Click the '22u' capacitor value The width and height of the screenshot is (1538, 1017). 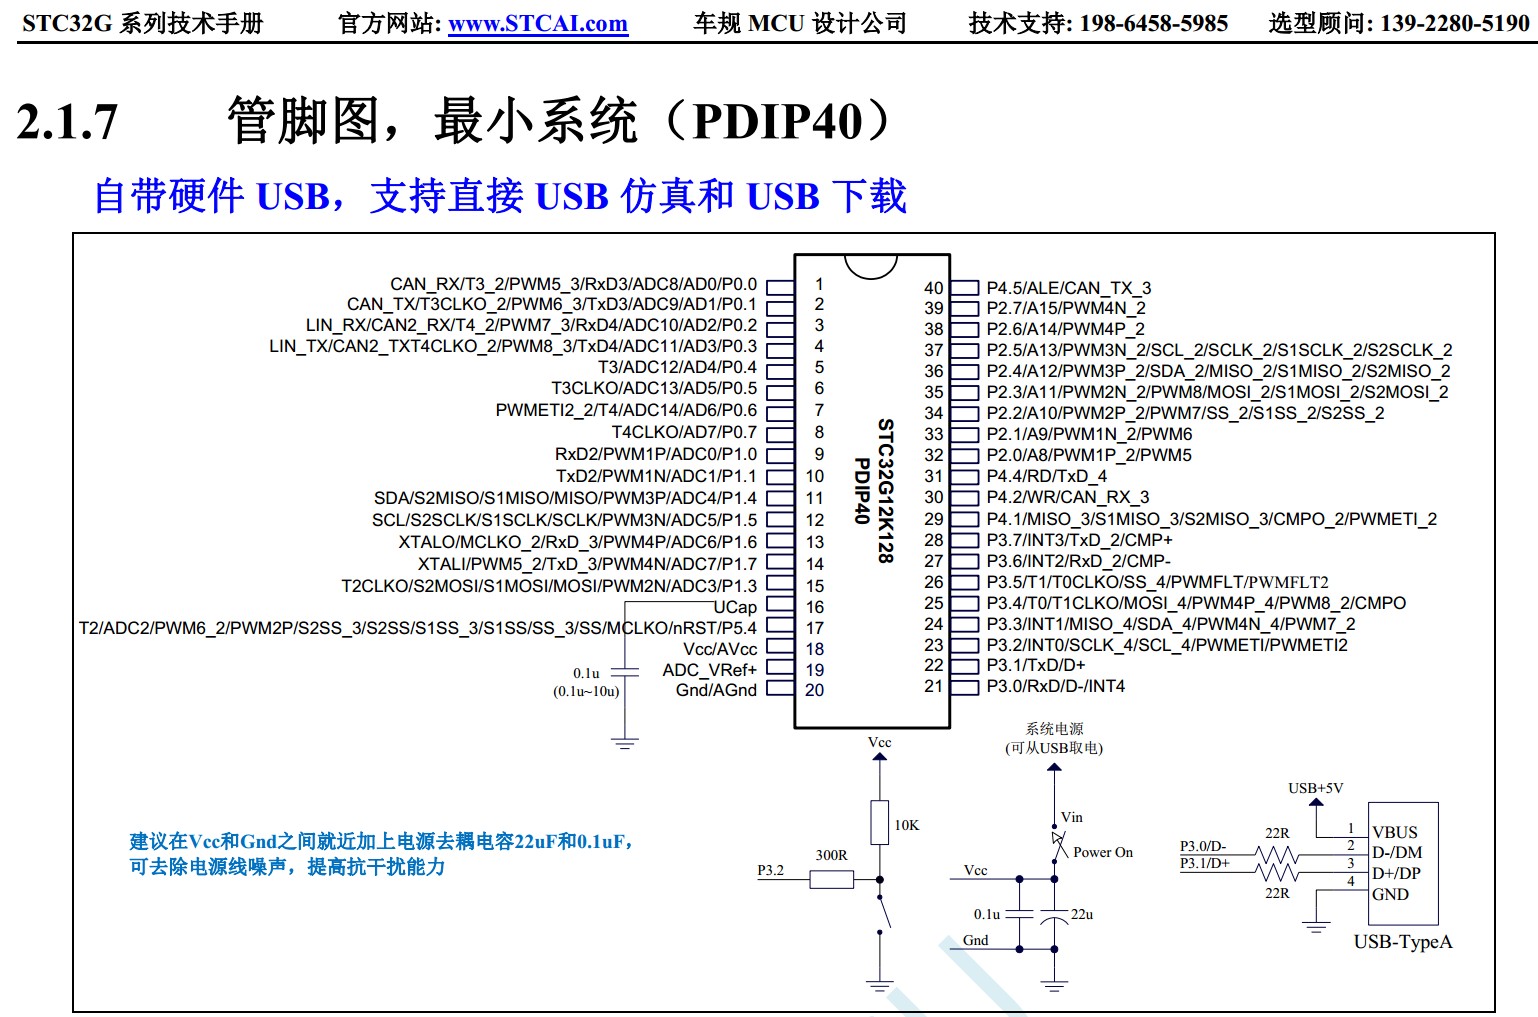tap(1082, 914)
